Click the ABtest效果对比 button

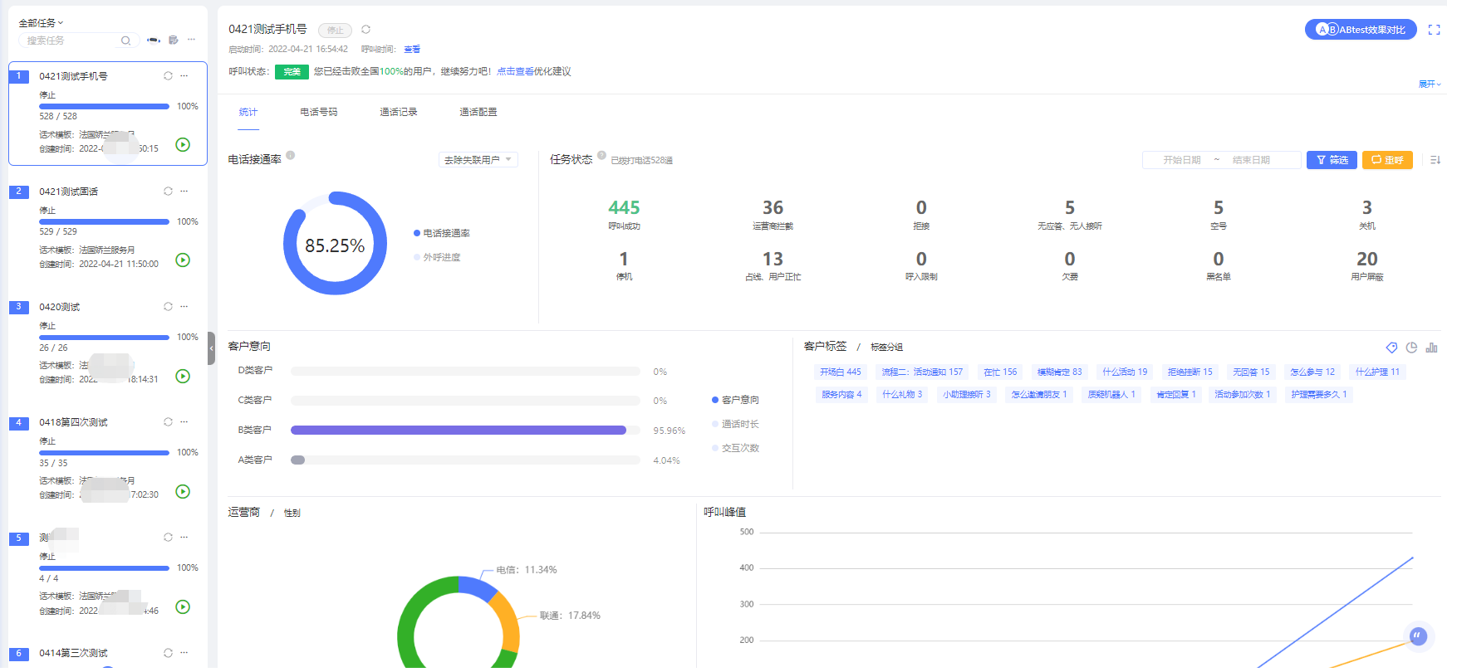[x=1360, y=30]
